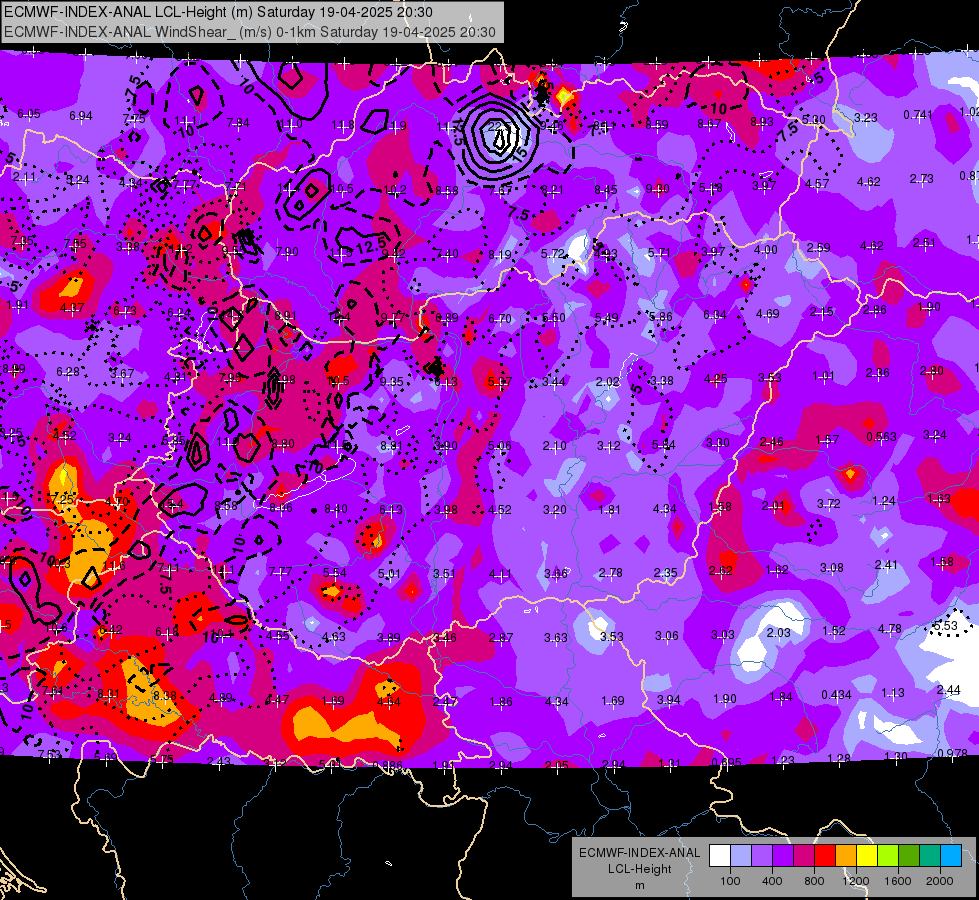Click the '8.19' grid value

pos(500,254)
